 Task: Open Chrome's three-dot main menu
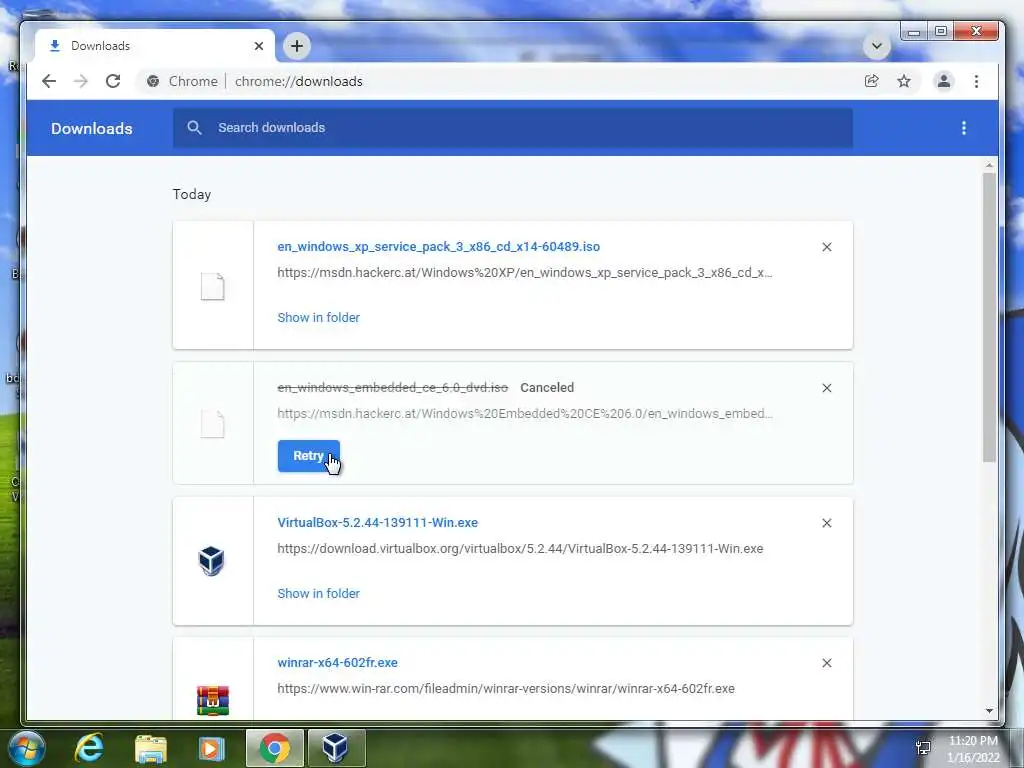point(976,81)
